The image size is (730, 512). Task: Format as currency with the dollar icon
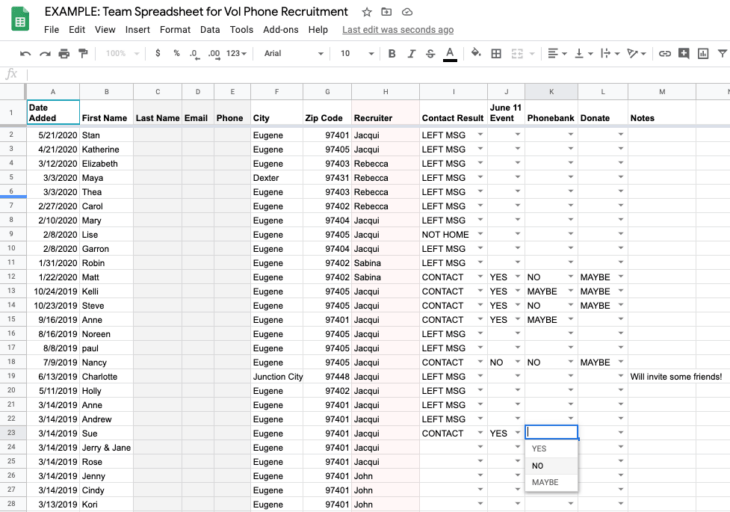158,53
